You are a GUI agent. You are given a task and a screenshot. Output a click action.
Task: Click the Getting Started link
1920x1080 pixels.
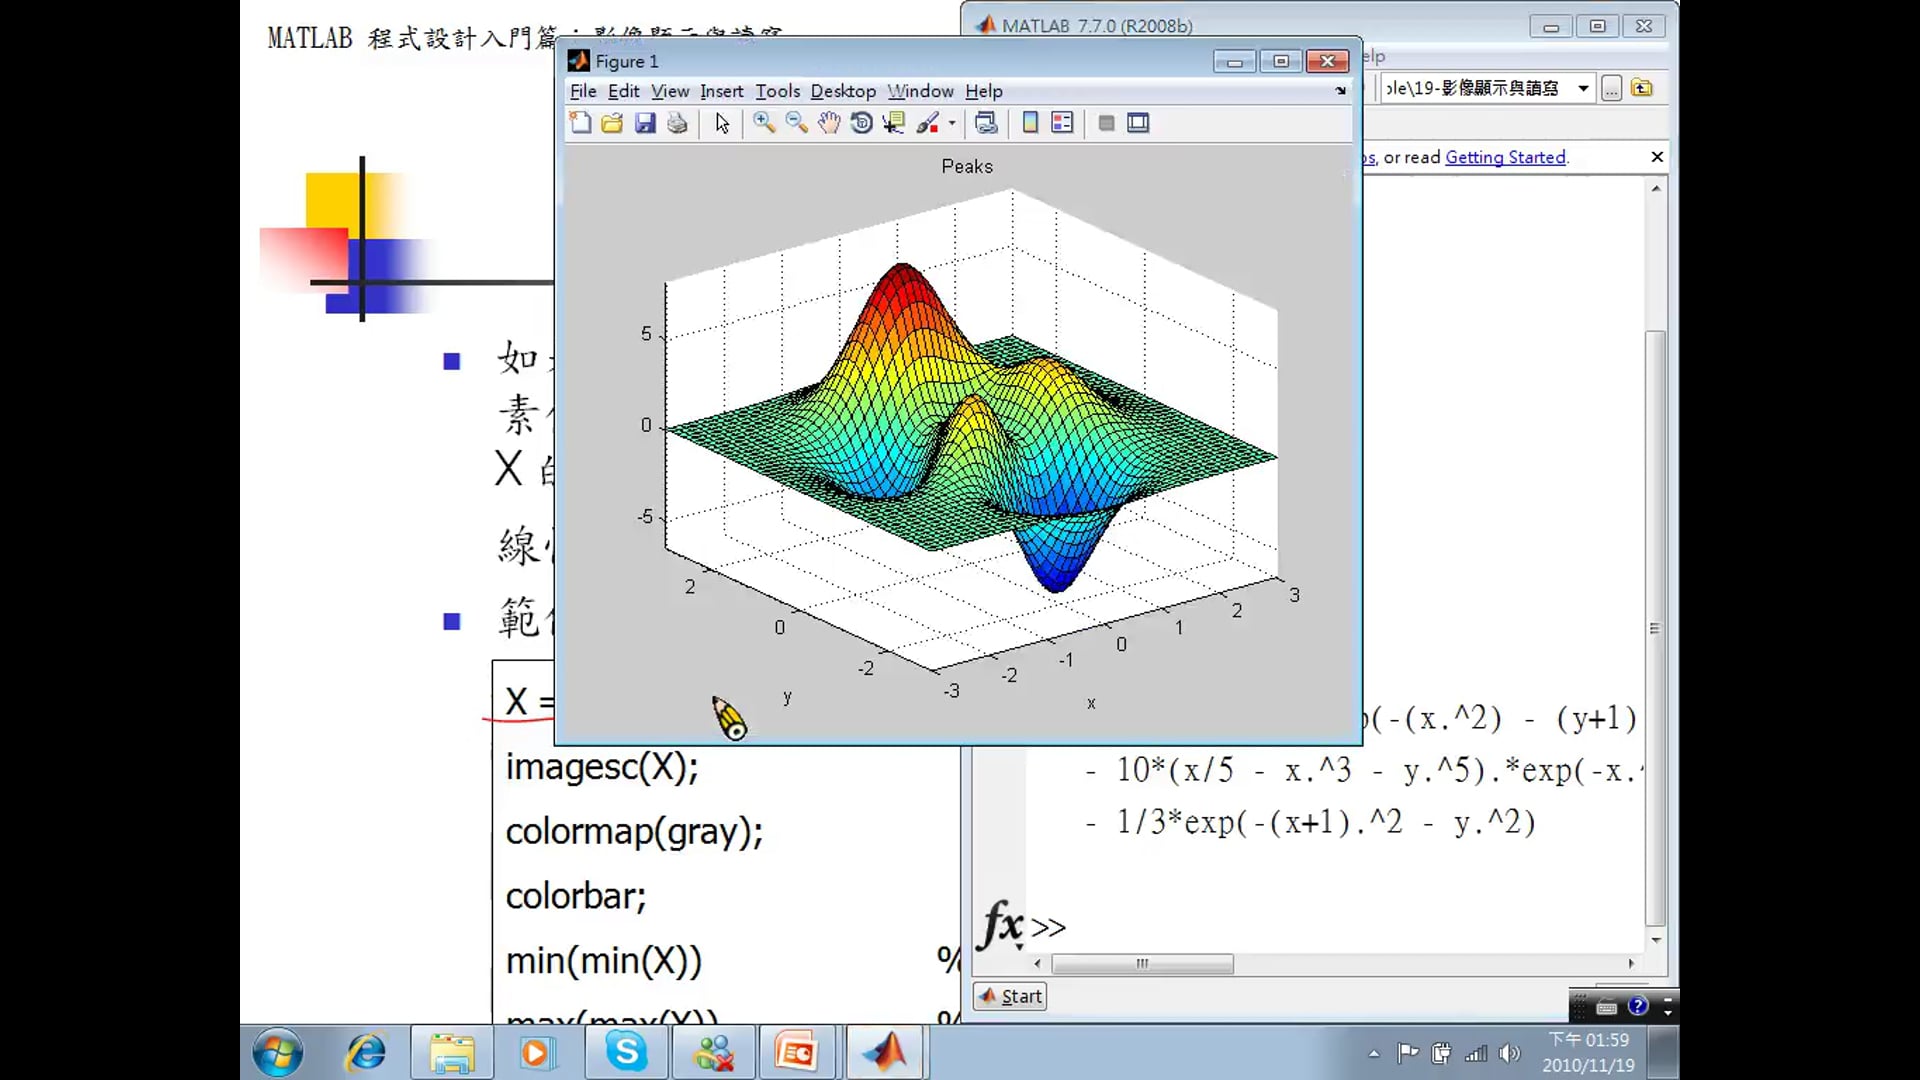1505,157
